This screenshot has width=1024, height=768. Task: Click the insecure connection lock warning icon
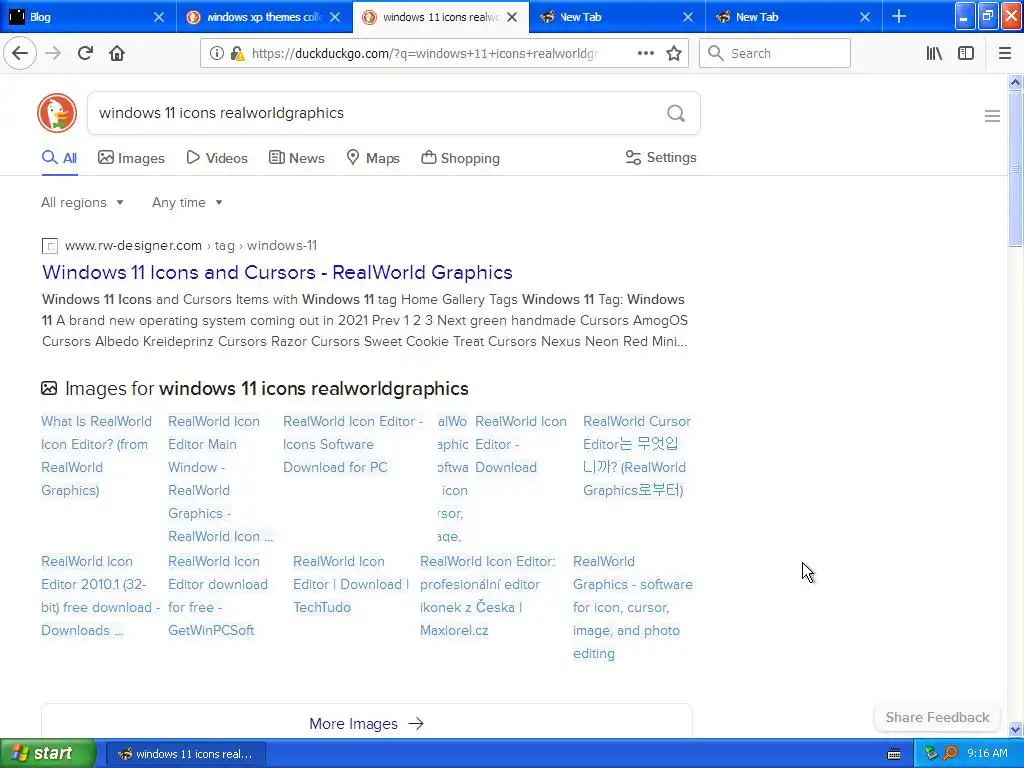pos(238,54)
